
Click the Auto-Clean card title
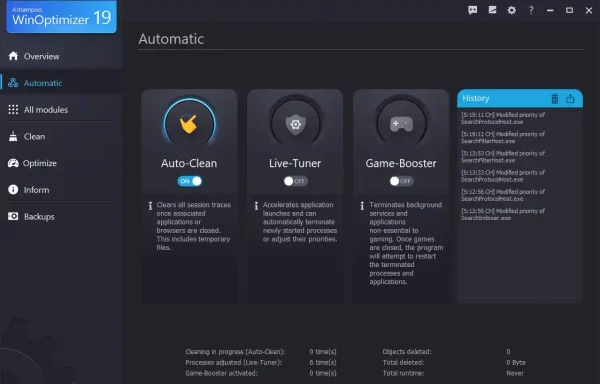point(189,163)
